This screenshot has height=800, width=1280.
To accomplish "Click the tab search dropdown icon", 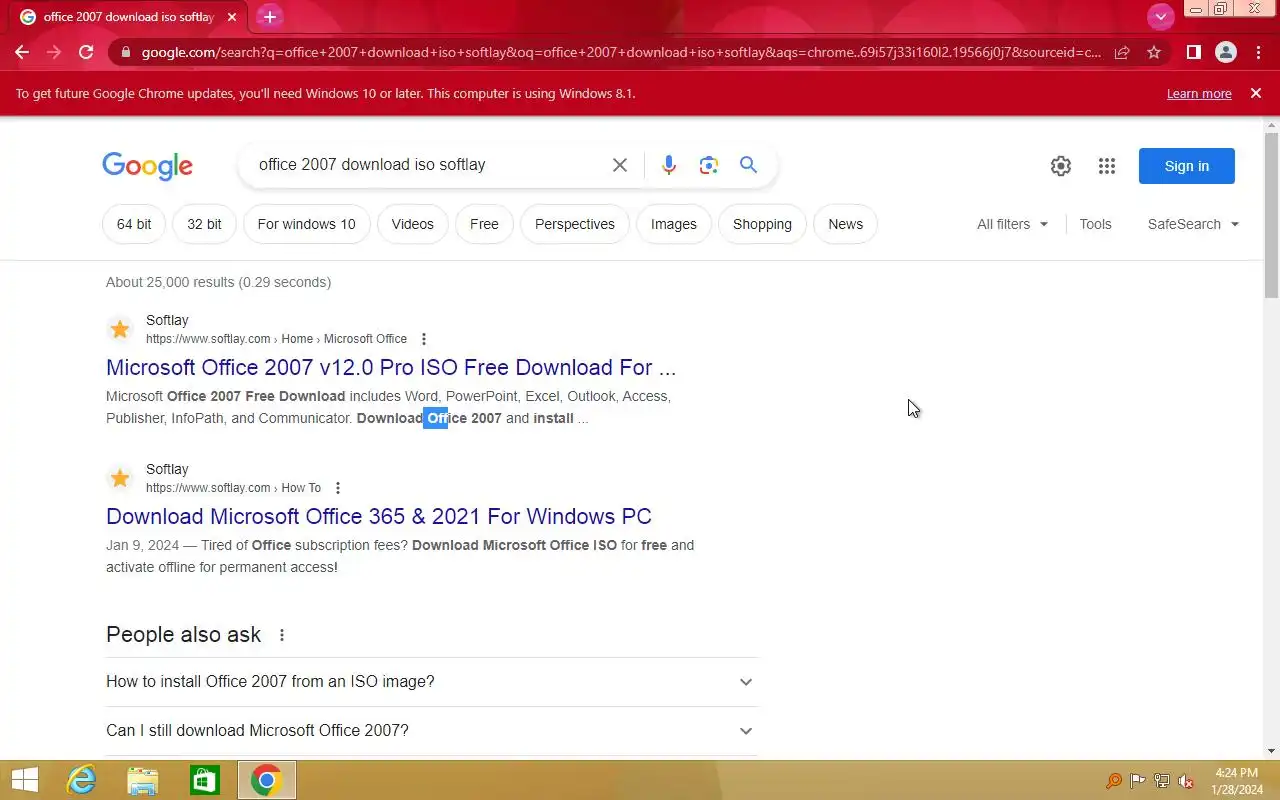I will pyautogui.click(x=1160, y=17).
